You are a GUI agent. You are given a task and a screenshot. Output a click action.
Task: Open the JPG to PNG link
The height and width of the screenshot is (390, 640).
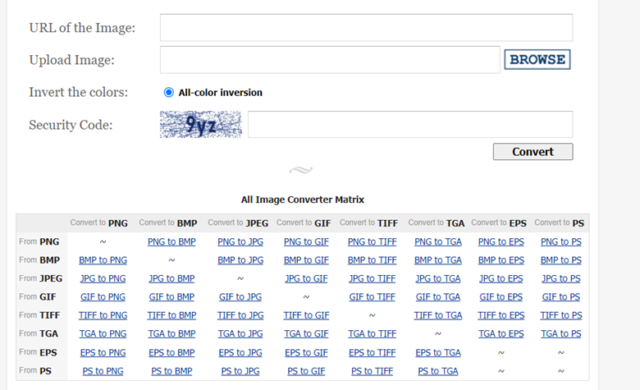tap(103, 279)
